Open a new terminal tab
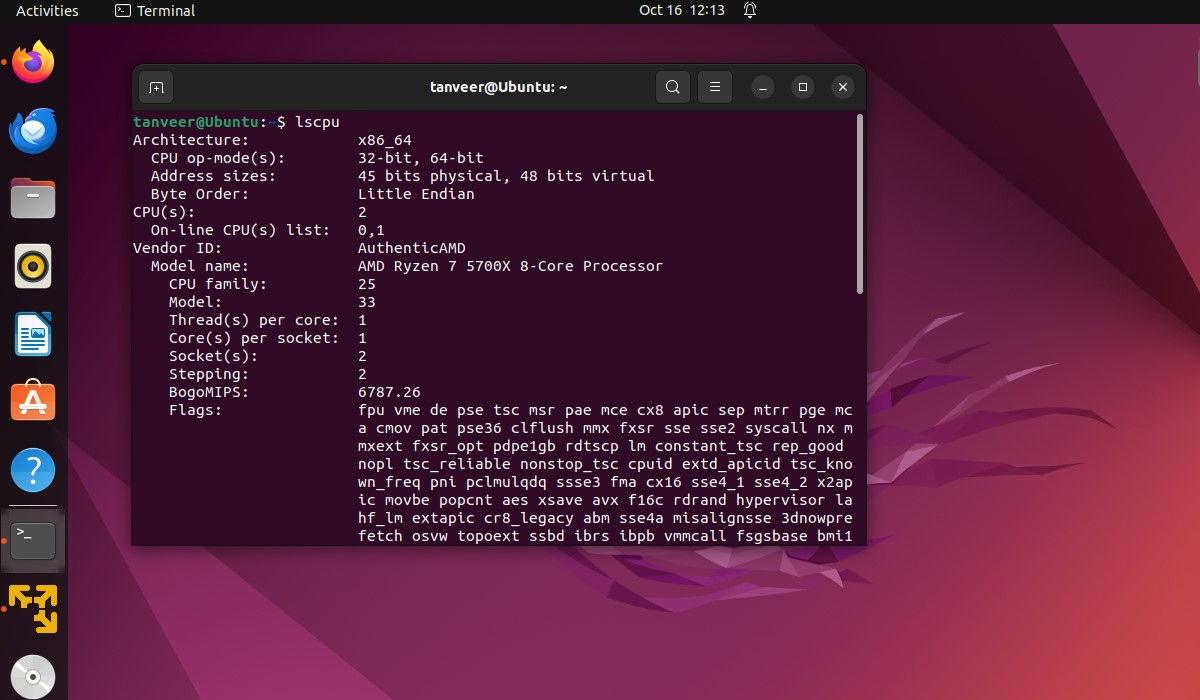1200x700 pixels. click(156, 88)
